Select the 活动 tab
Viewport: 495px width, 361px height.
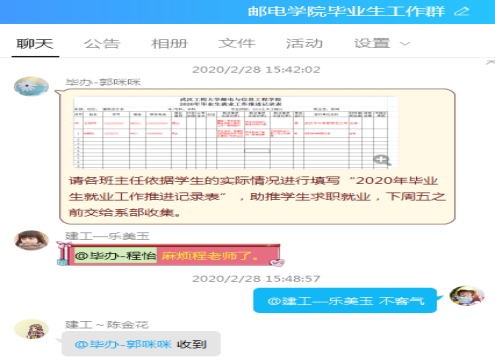coord(304,44)
